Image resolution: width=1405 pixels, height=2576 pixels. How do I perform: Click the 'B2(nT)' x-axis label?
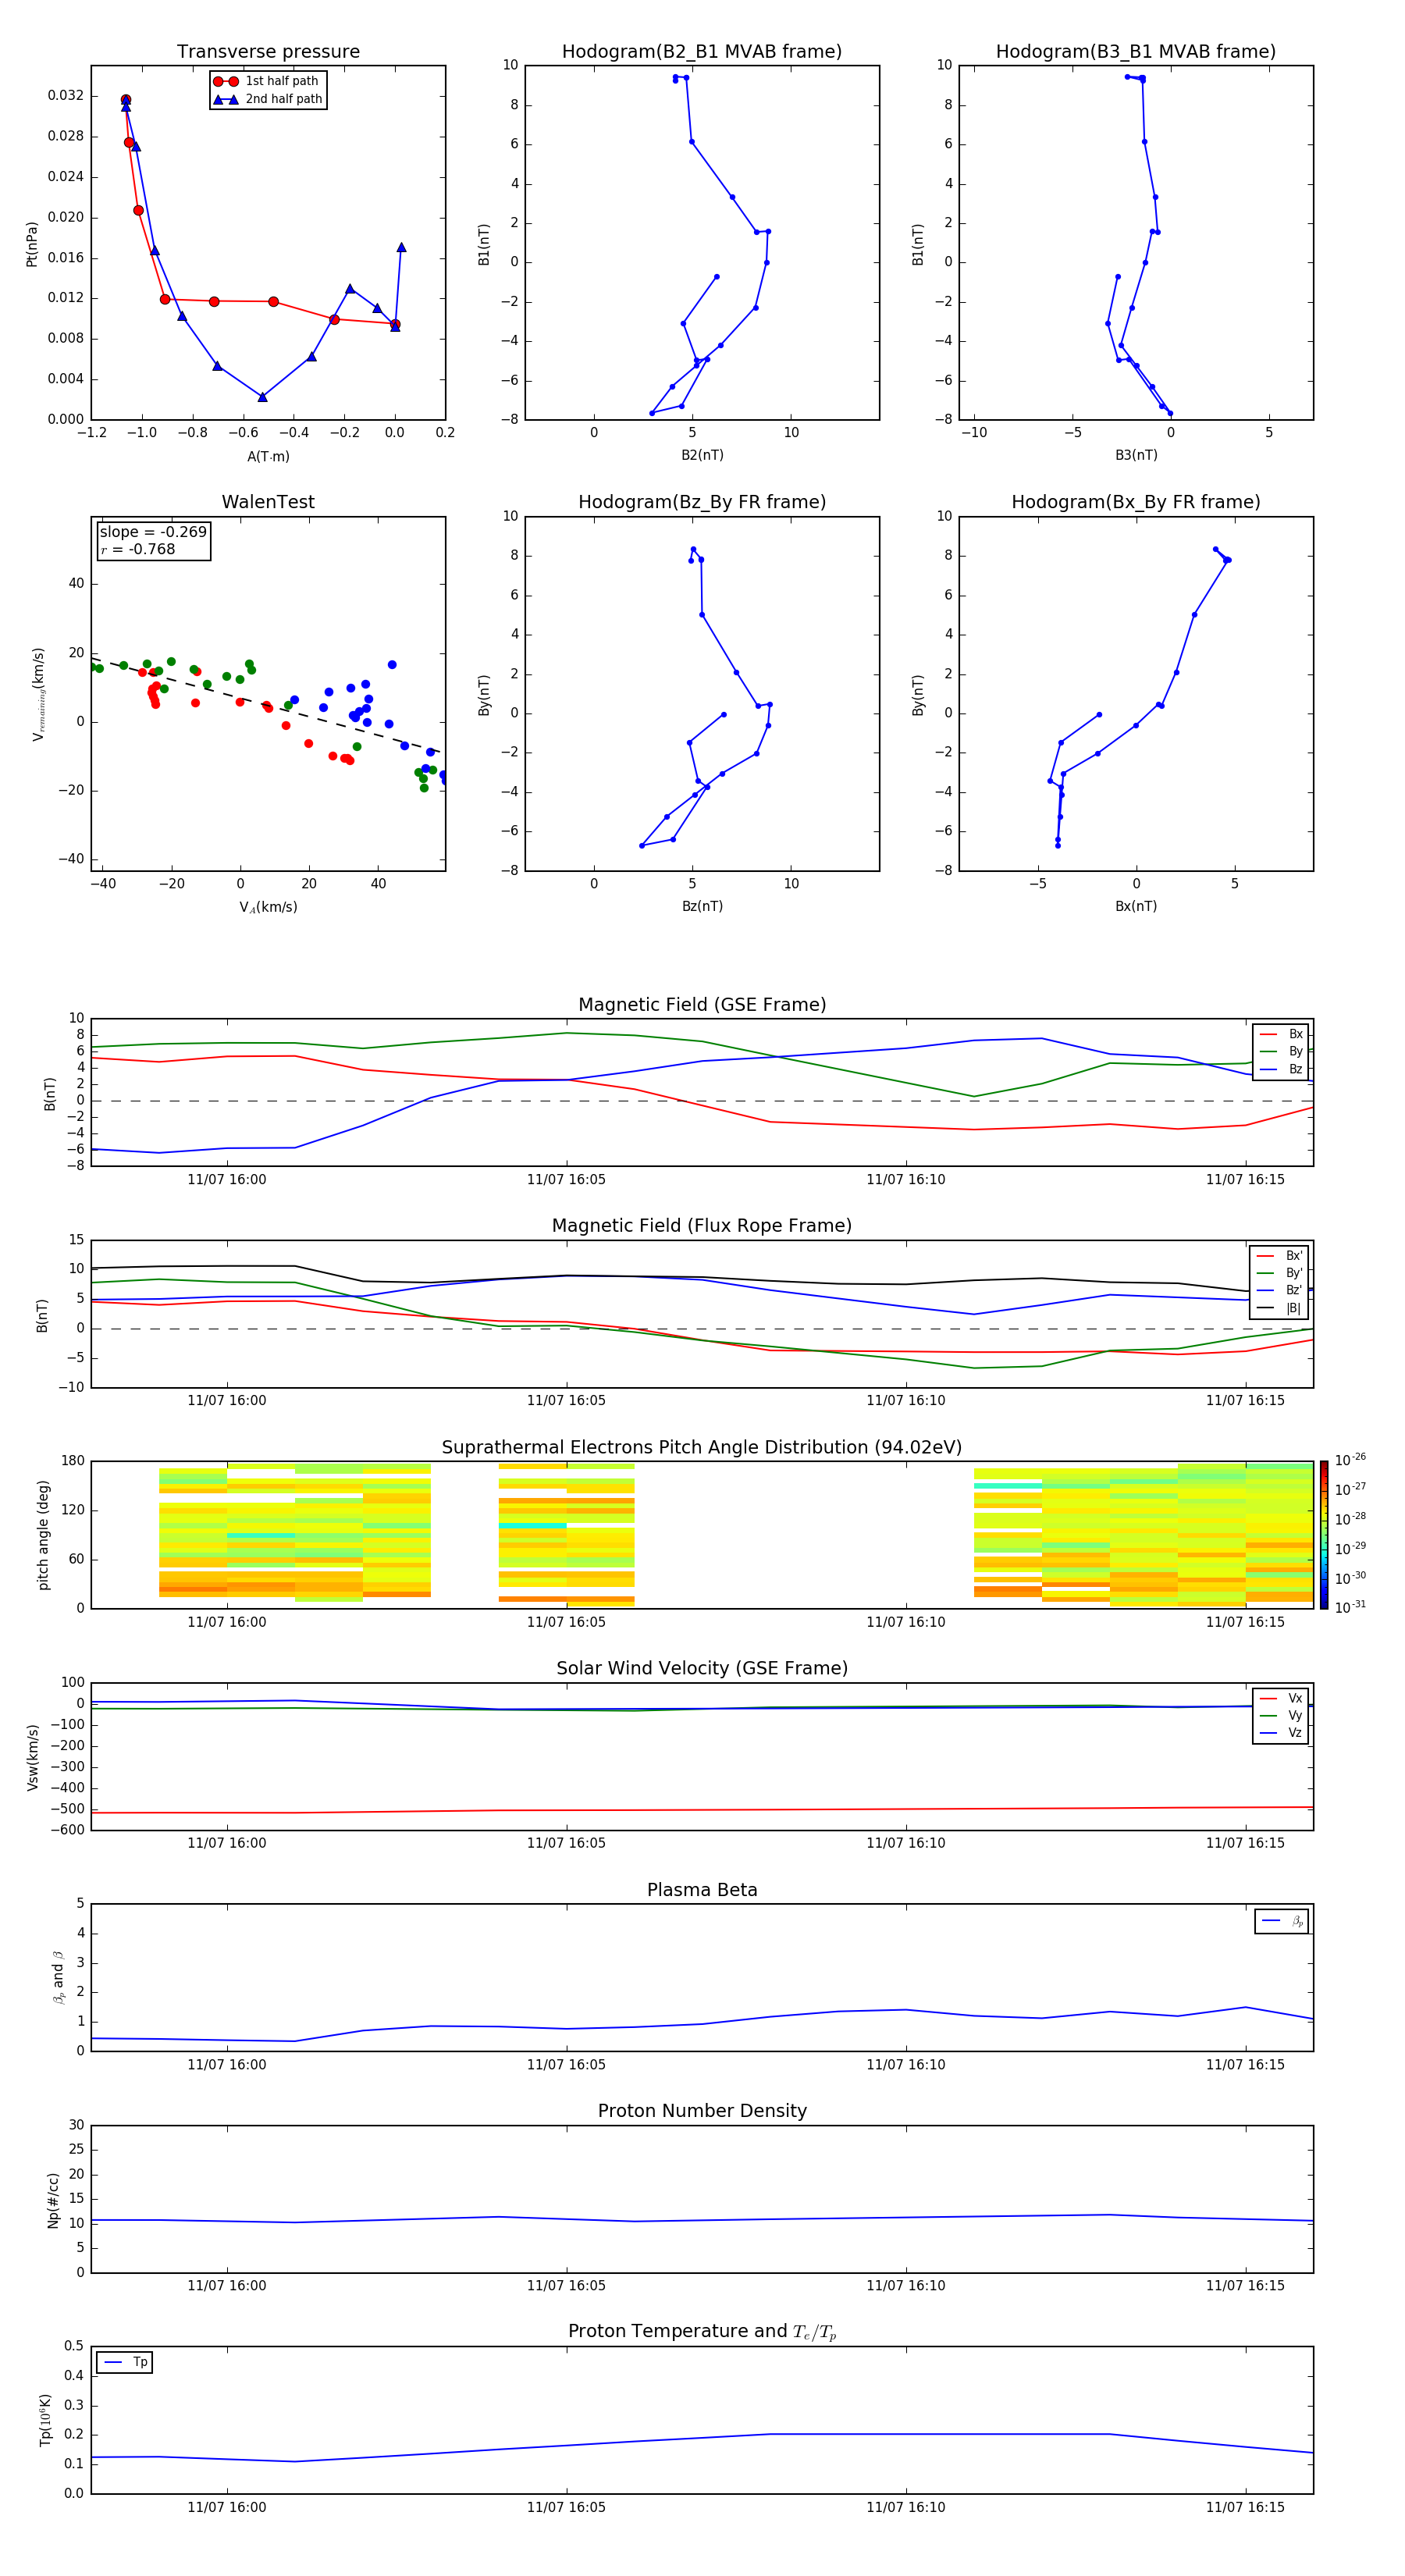coord(702,455)
